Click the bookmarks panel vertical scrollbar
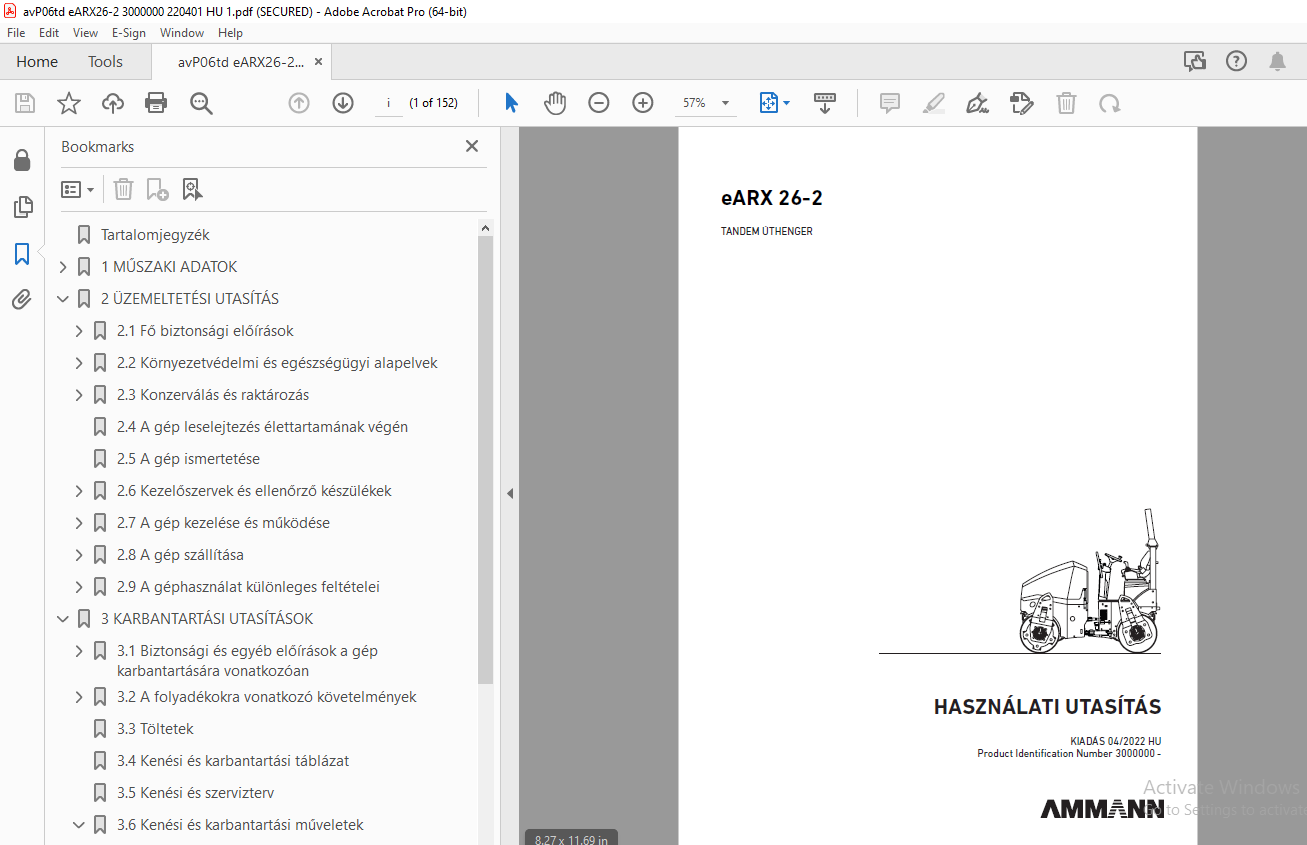1307x845 pixels. point(486,460)
